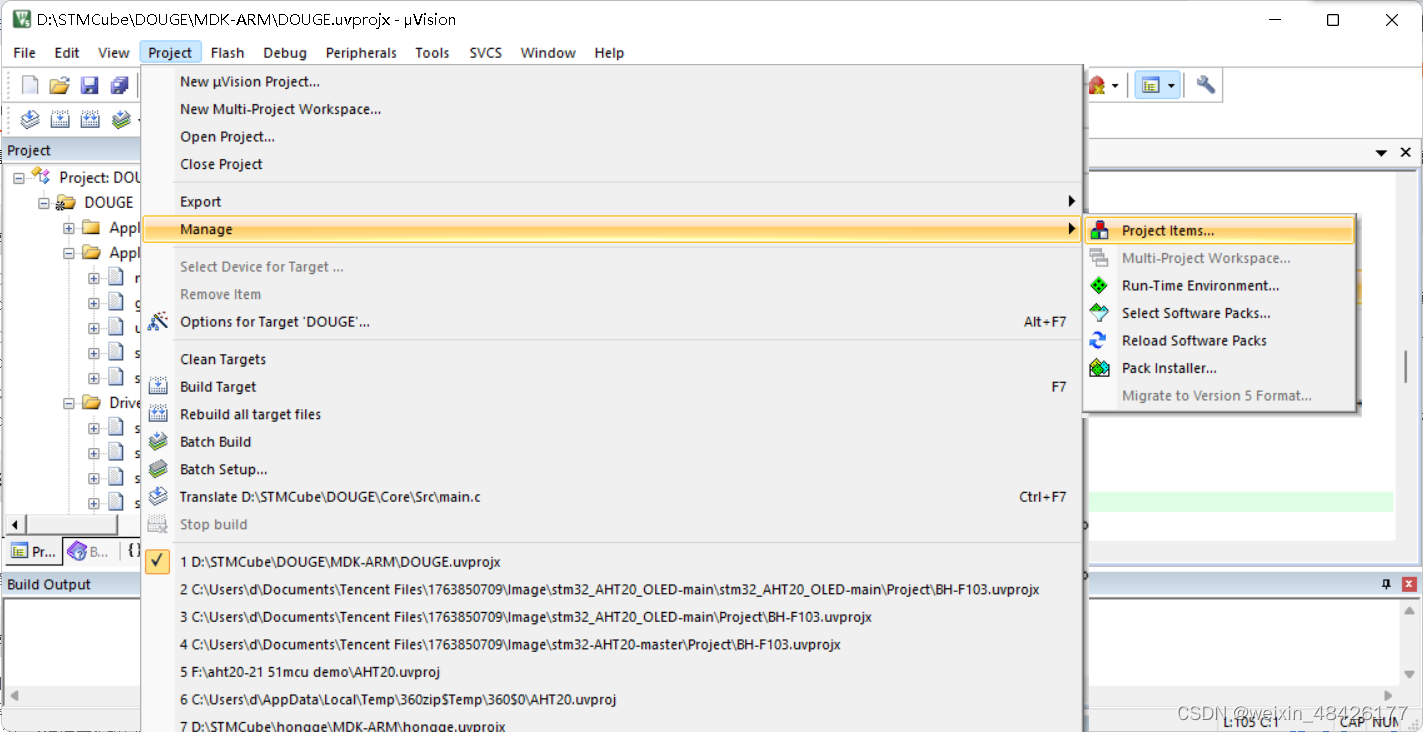Click the Rebuild toolbar icon in build toolbar
This screenshot has width=1423, height=732.
click(90, 119)
